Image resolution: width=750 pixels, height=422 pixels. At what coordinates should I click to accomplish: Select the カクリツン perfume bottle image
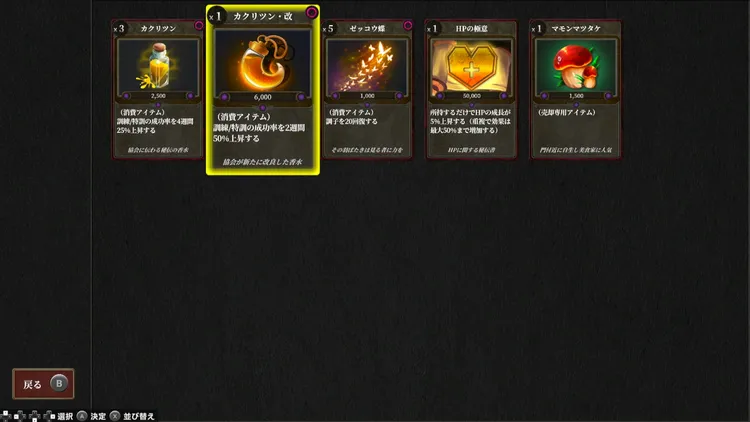(x=158, y=66)
